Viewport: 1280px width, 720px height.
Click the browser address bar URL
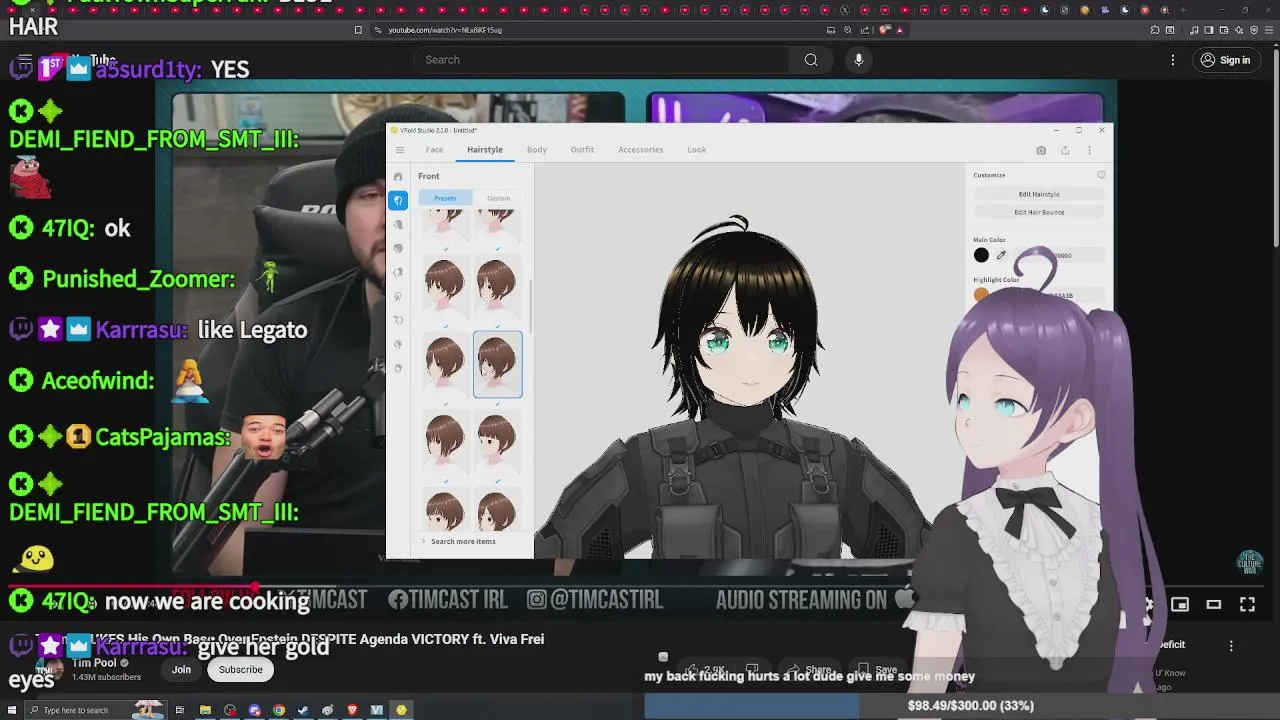(445, 30)
